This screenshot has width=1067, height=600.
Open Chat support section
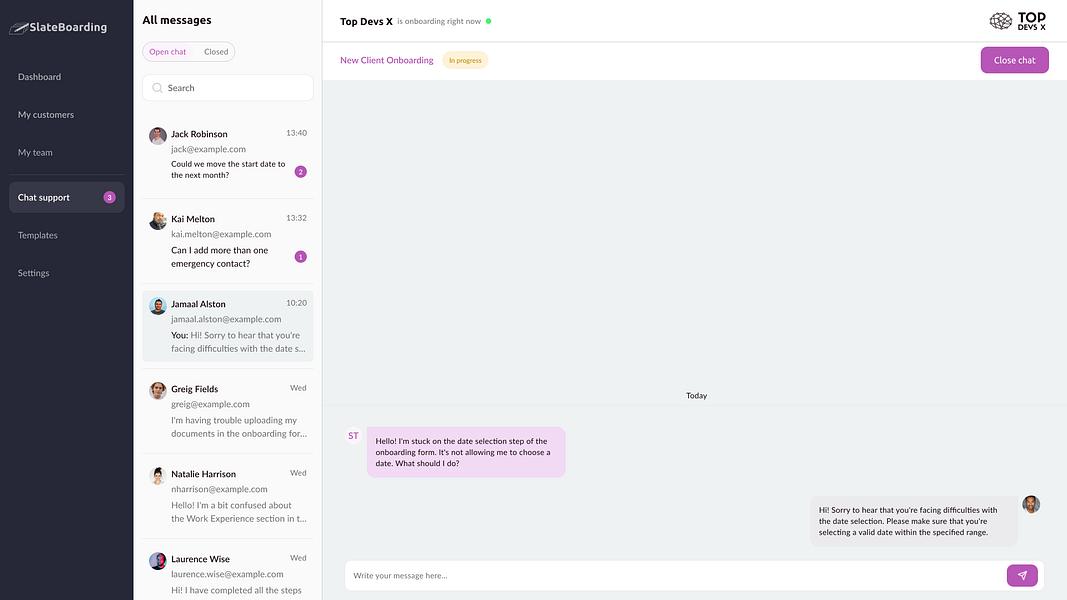click(x=67, y=197)
